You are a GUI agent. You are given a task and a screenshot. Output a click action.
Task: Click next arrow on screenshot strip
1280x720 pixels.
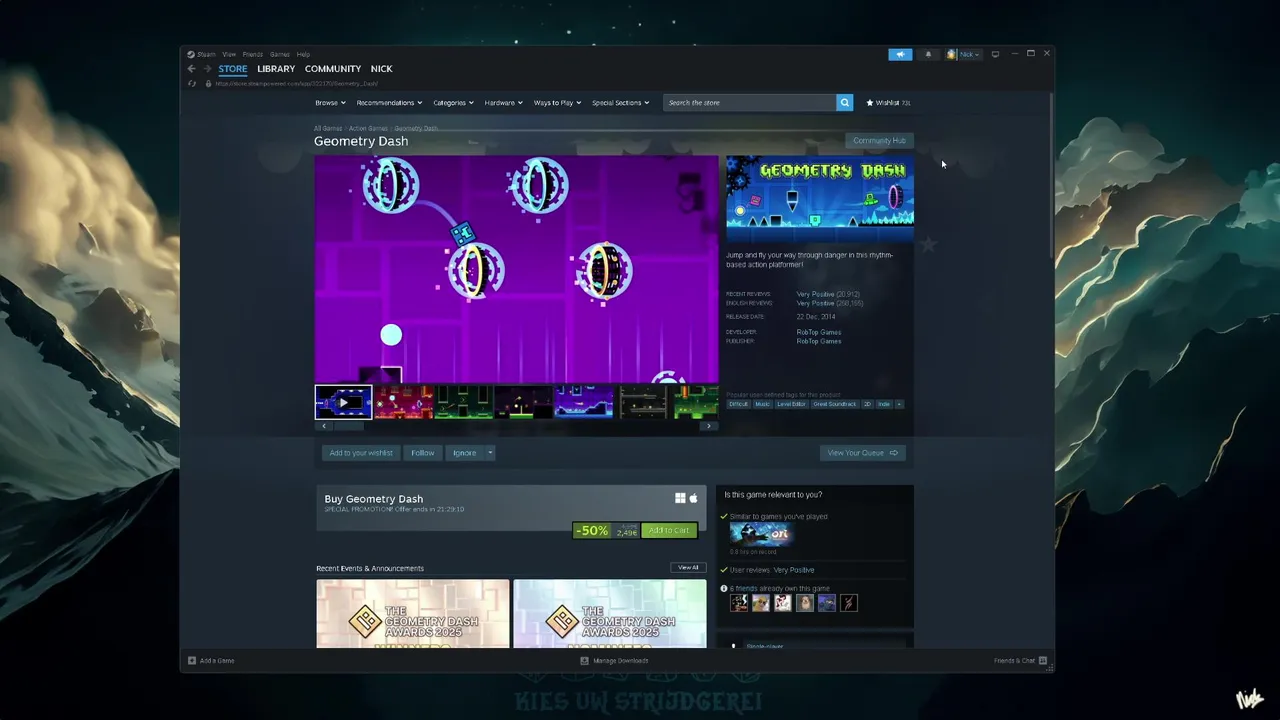coord(709,426)
